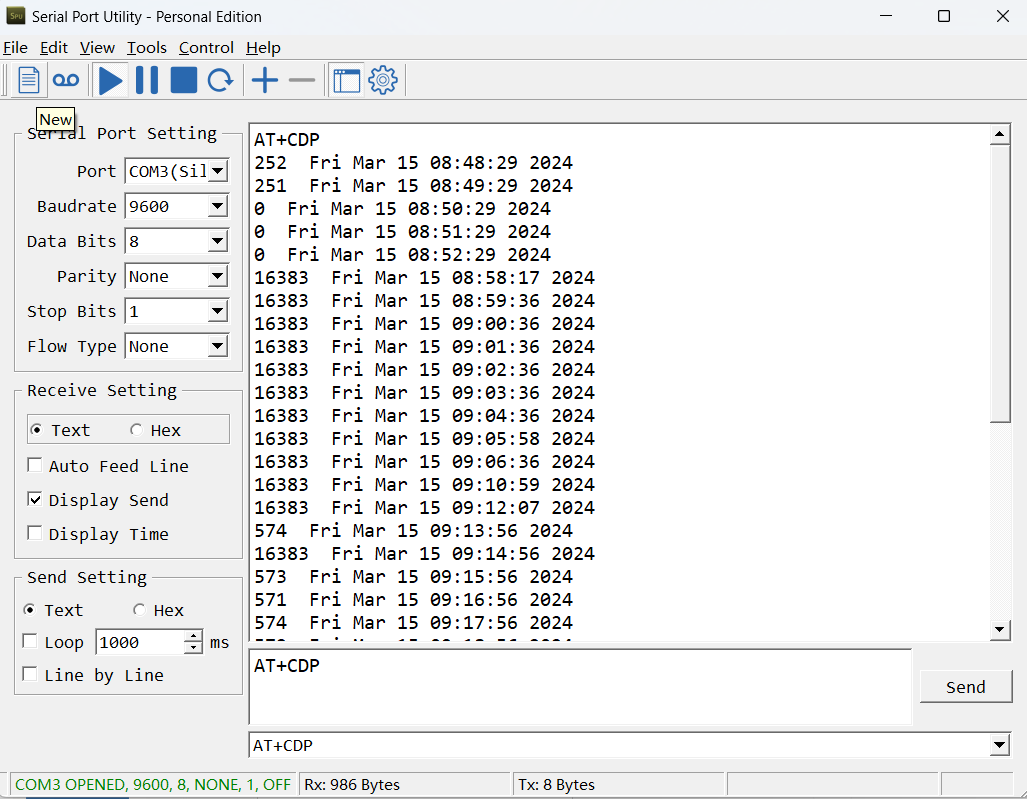The height and width of the screenshot is (799, 1027).
Task: Maximize the Serial Port Utility window
Action: coord(944,16)
